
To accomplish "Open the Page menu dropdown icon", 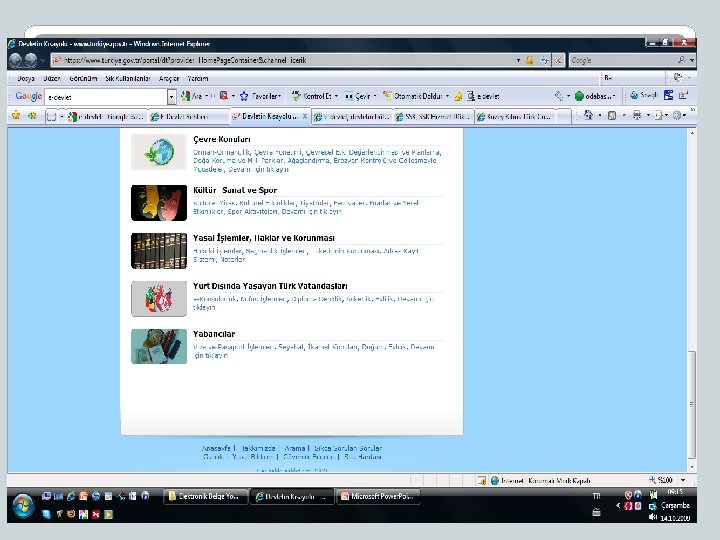I will (659, 115).
